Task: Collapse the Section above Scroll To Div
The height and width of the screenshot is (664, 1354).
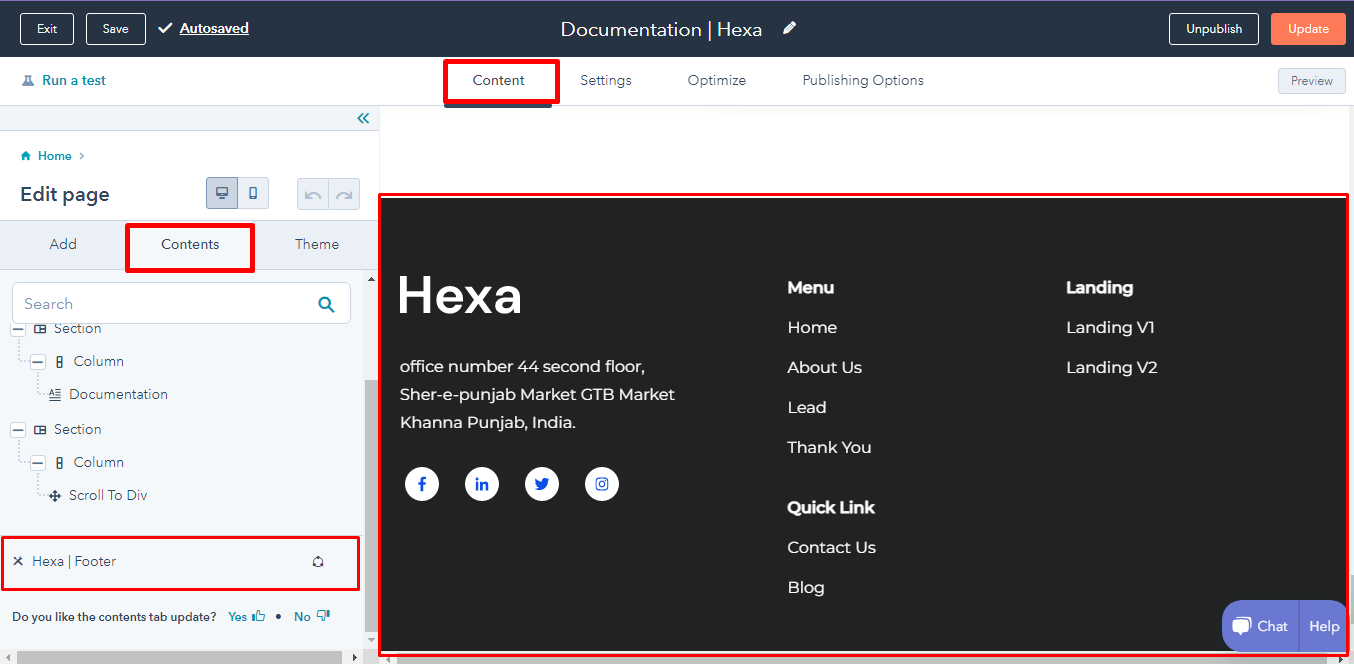Action: point(18,429)
